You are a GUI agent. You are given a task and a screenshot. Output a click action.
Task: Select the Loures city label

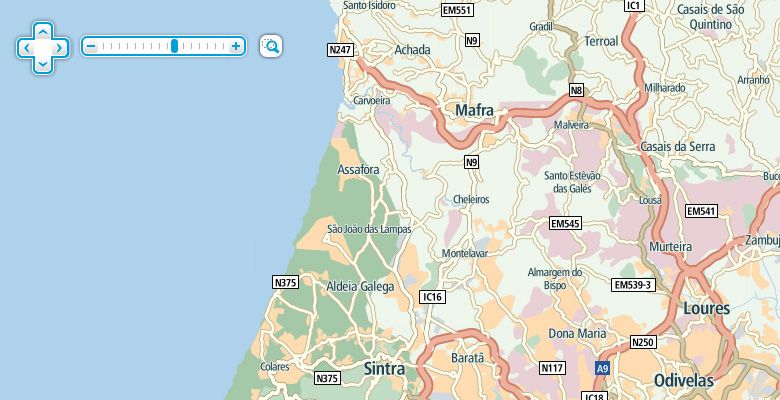[x=707, y=308]
